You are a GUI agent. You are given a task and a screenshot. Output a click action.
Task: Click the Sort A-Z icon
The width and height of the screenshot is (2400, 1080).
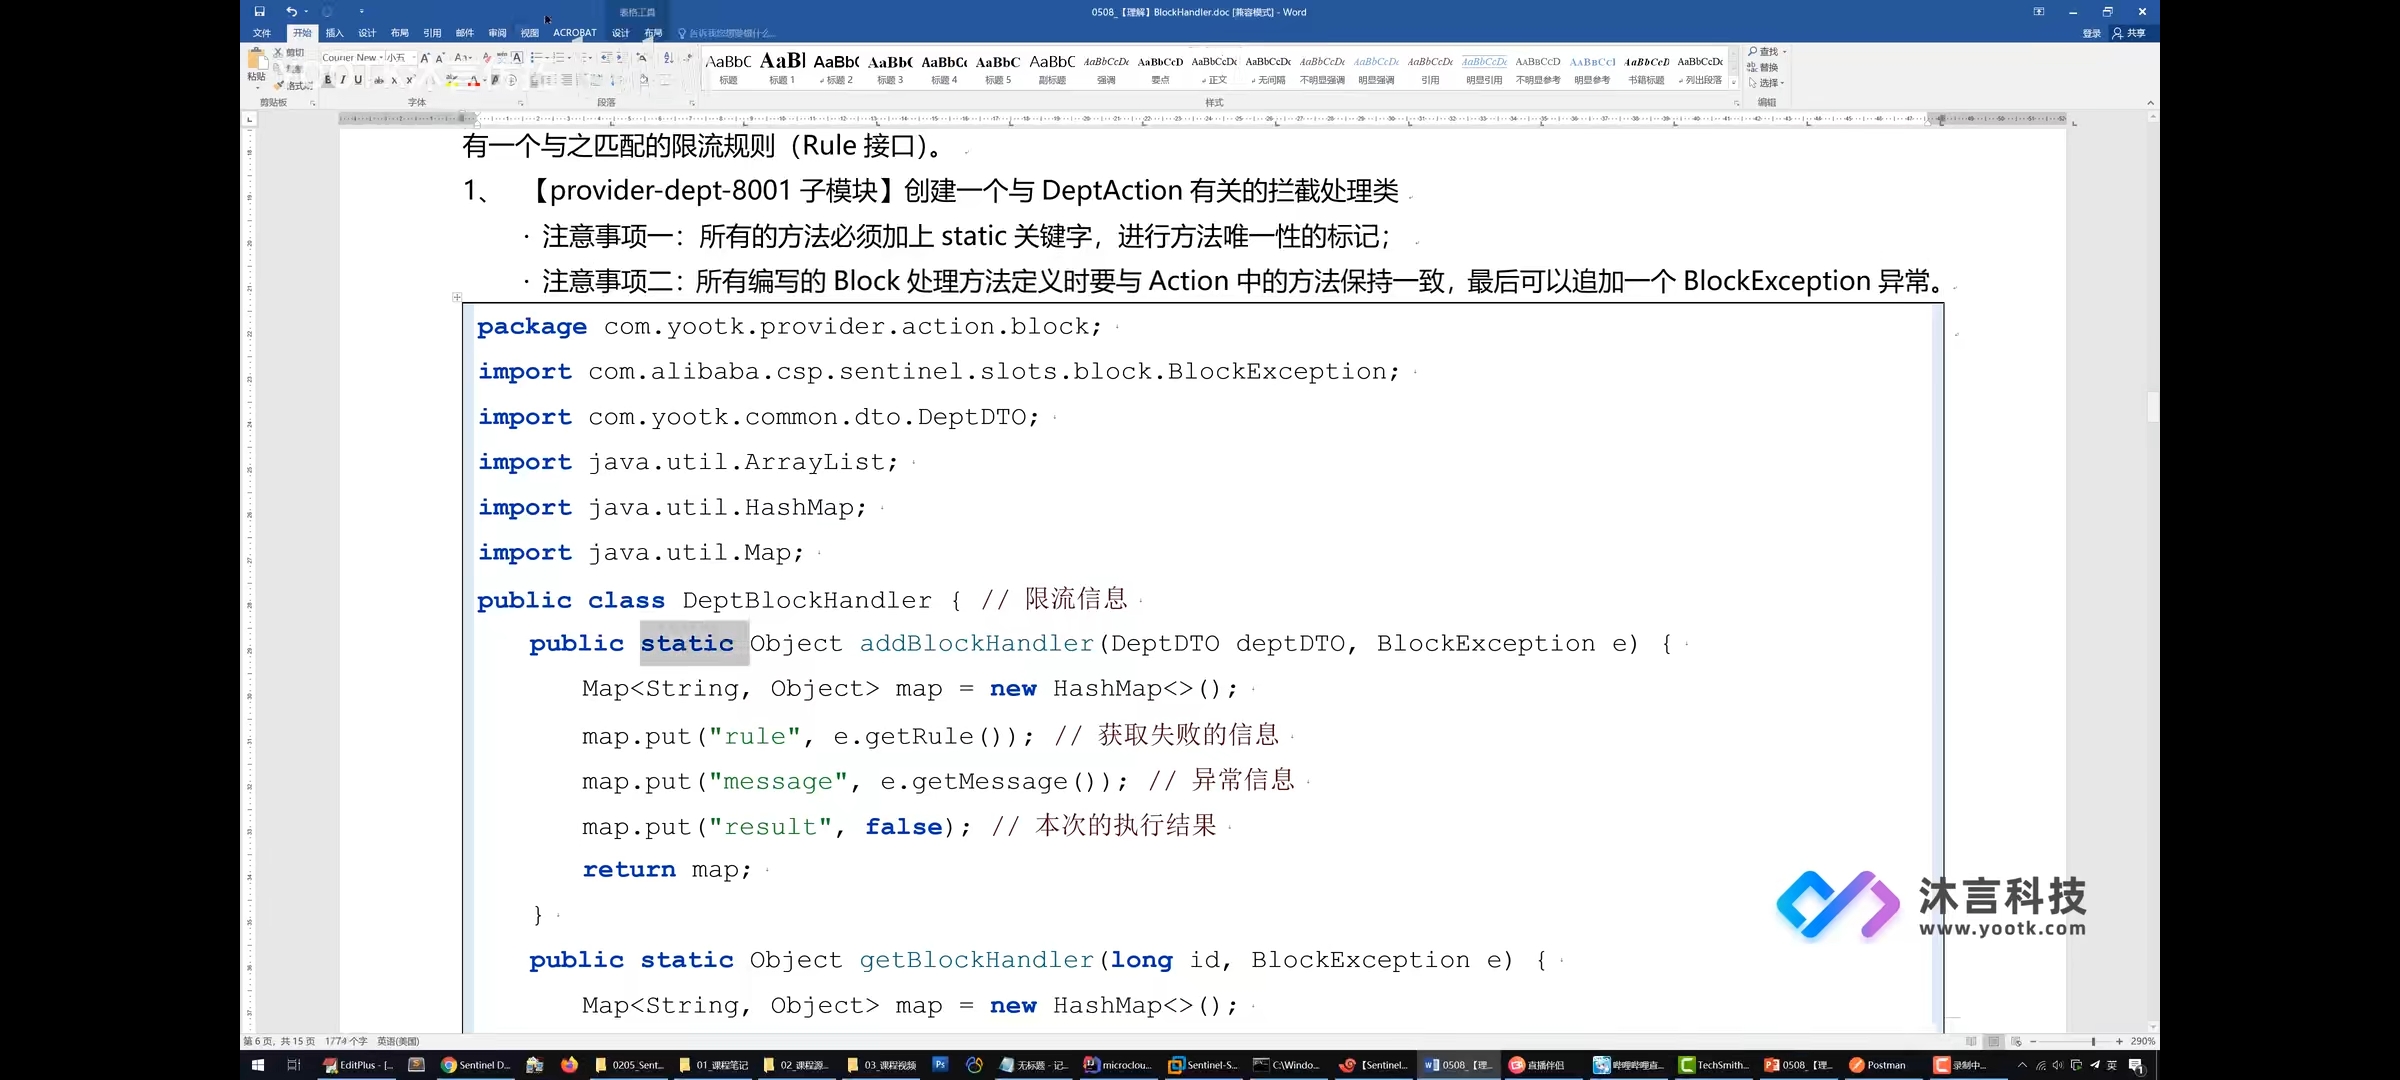coord(668,57)
